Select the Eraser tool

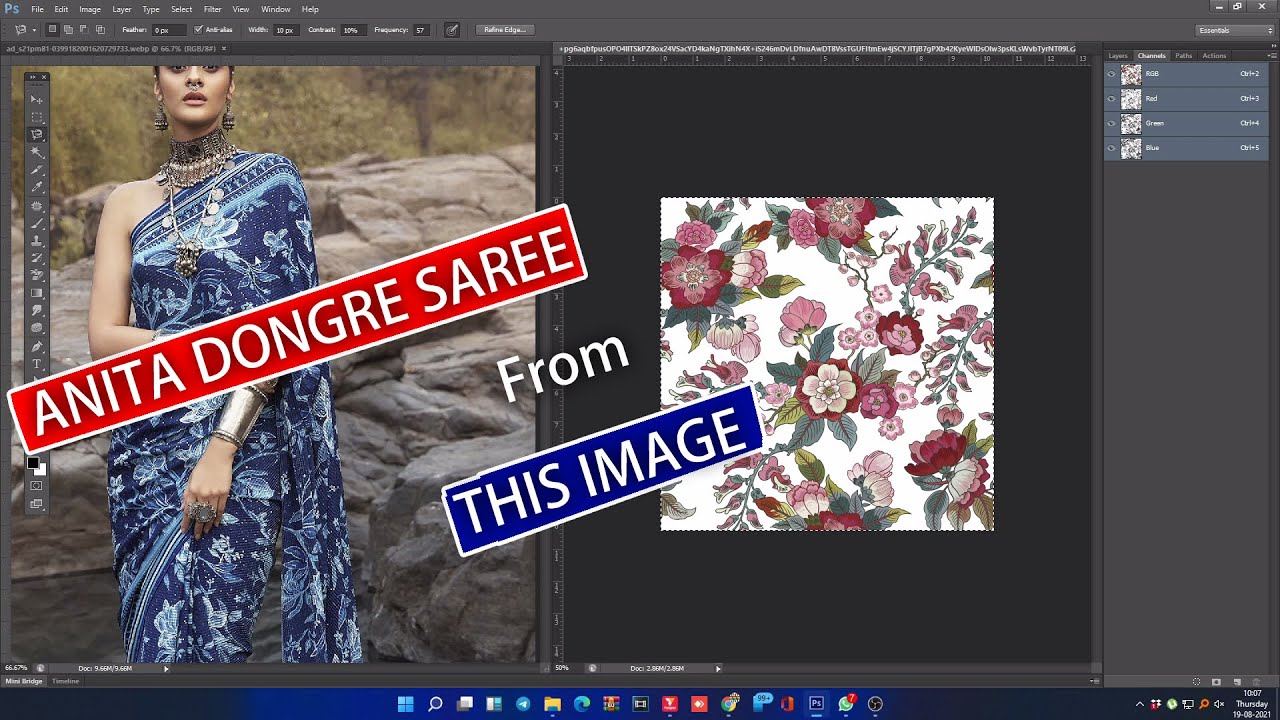click(x=37, y=275)
